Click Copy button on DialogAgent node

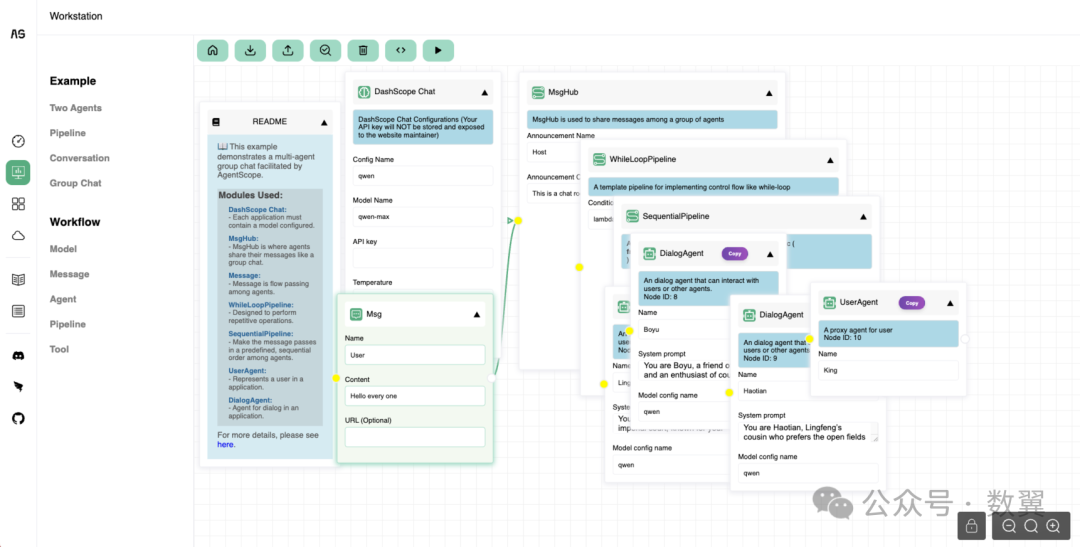click(x=735, y=254)
